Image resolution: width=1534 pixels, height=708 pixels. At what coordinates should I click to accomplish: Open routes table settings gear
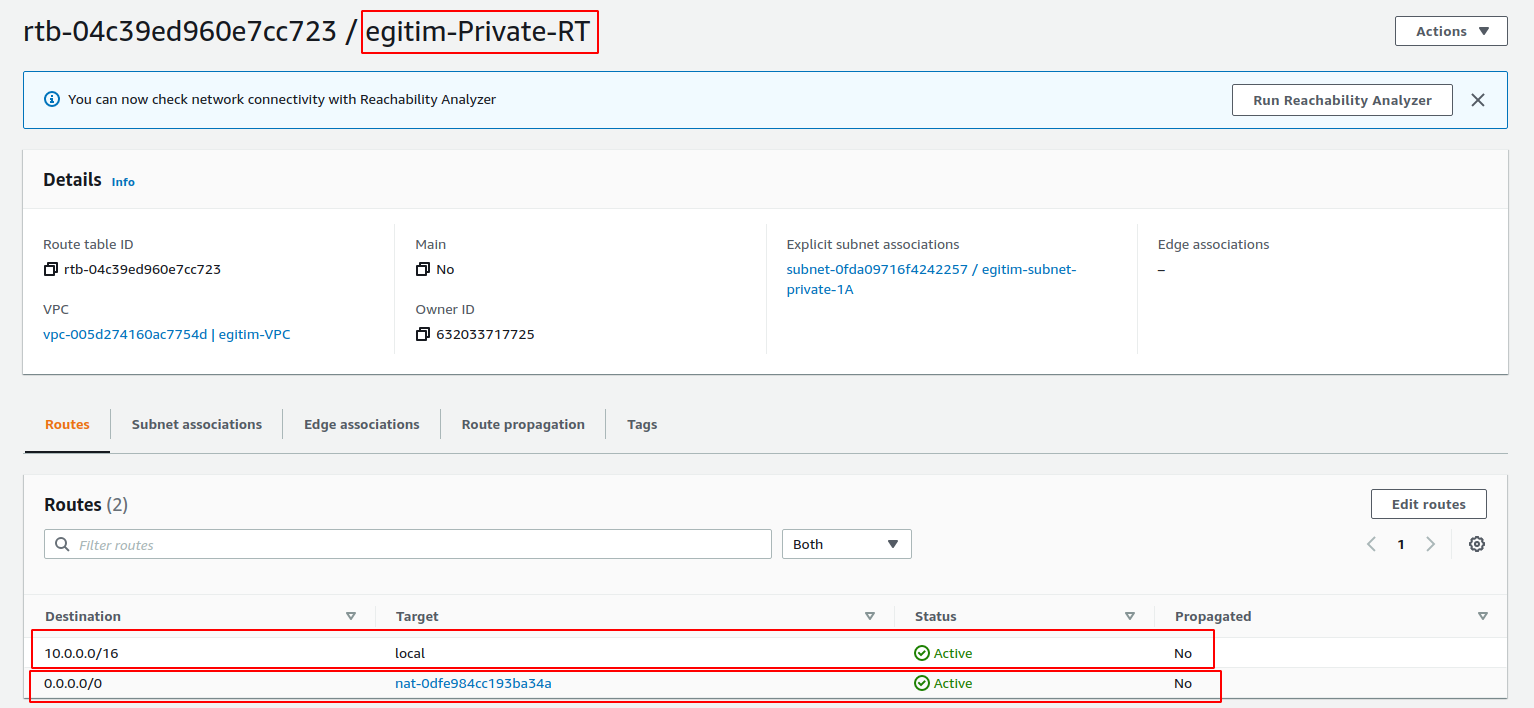(x=1477, y=544)
